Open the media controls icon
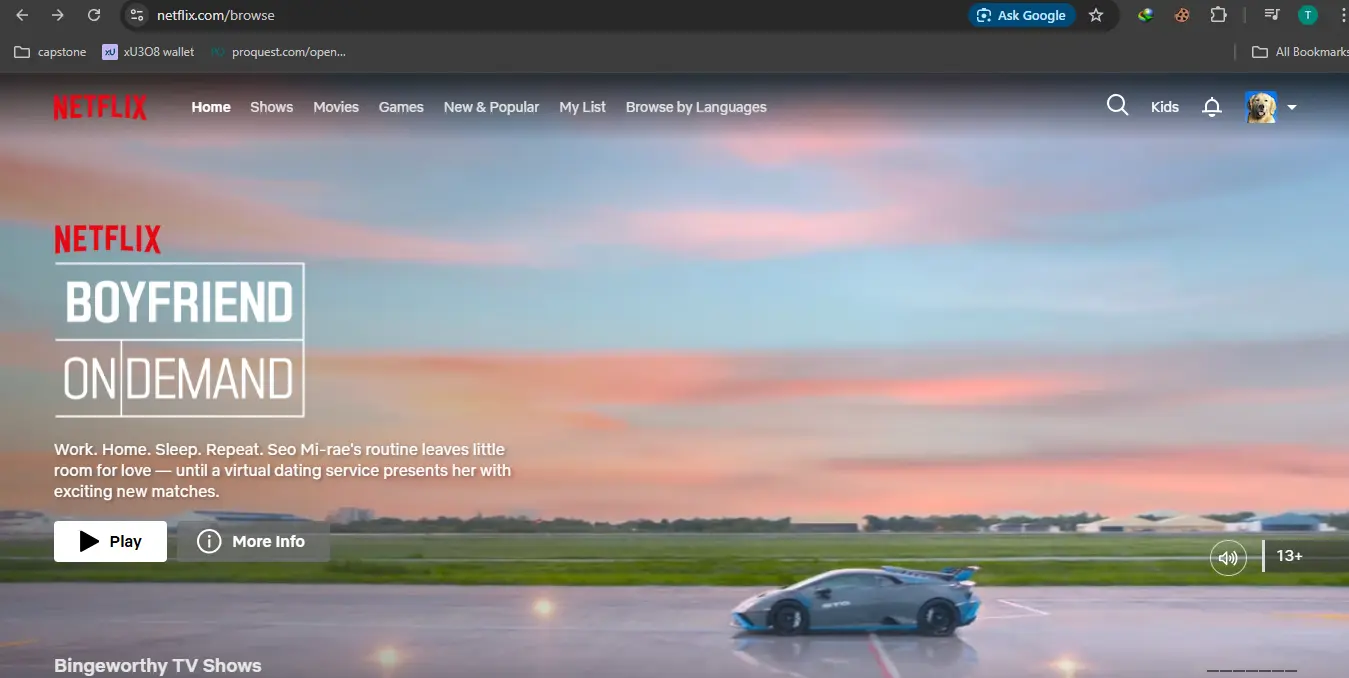 coord(1271,15)
